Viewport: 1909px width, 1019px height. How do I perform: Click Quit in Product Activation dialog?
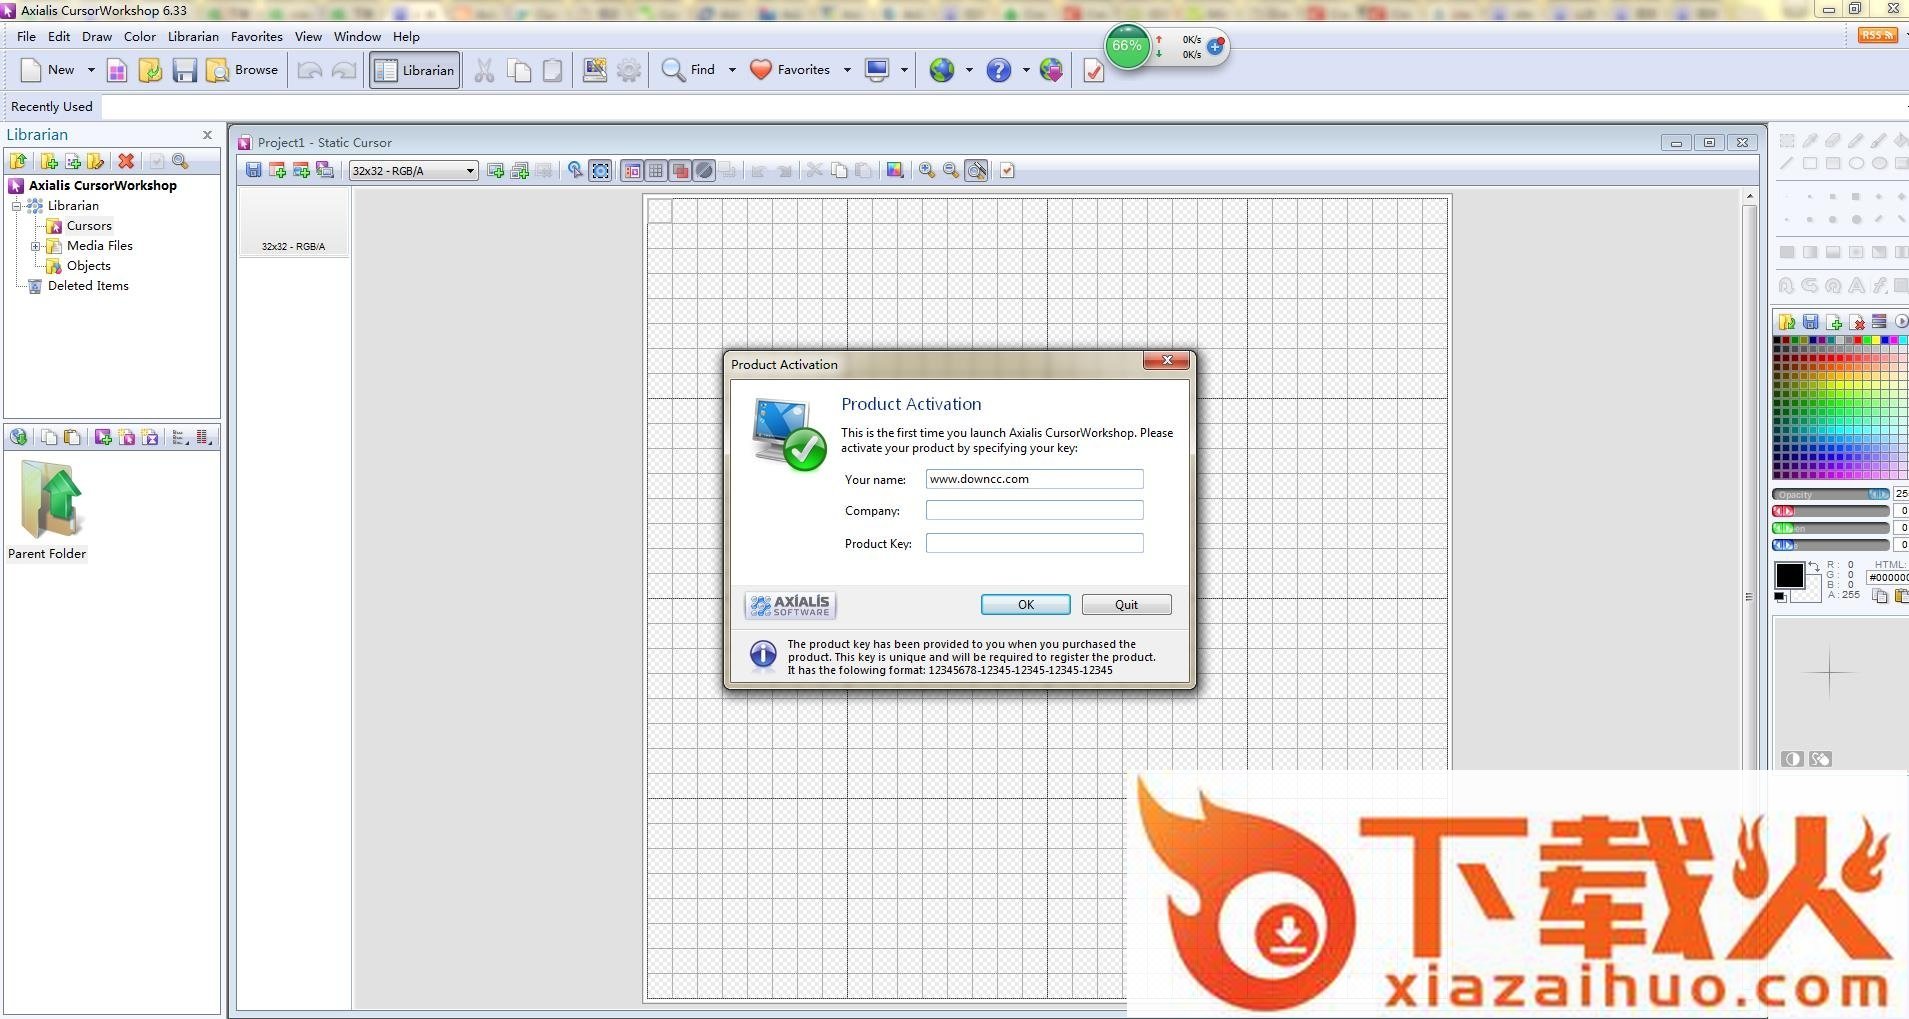click(1126, 605)
